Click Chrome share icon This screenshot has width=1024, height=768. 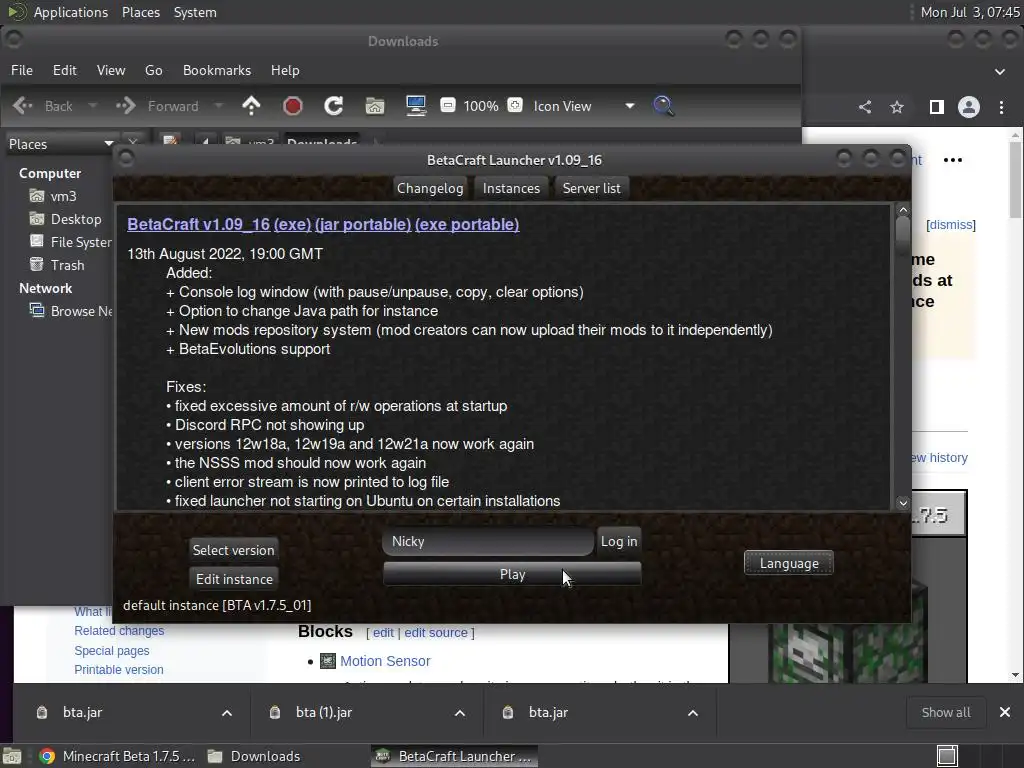click(x=865, y=106)
